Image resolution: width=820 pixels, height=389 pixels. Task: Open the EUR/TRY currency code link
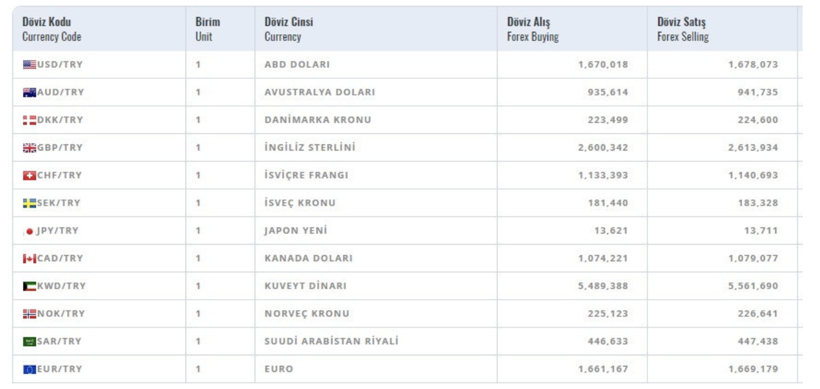click(60, 369)
